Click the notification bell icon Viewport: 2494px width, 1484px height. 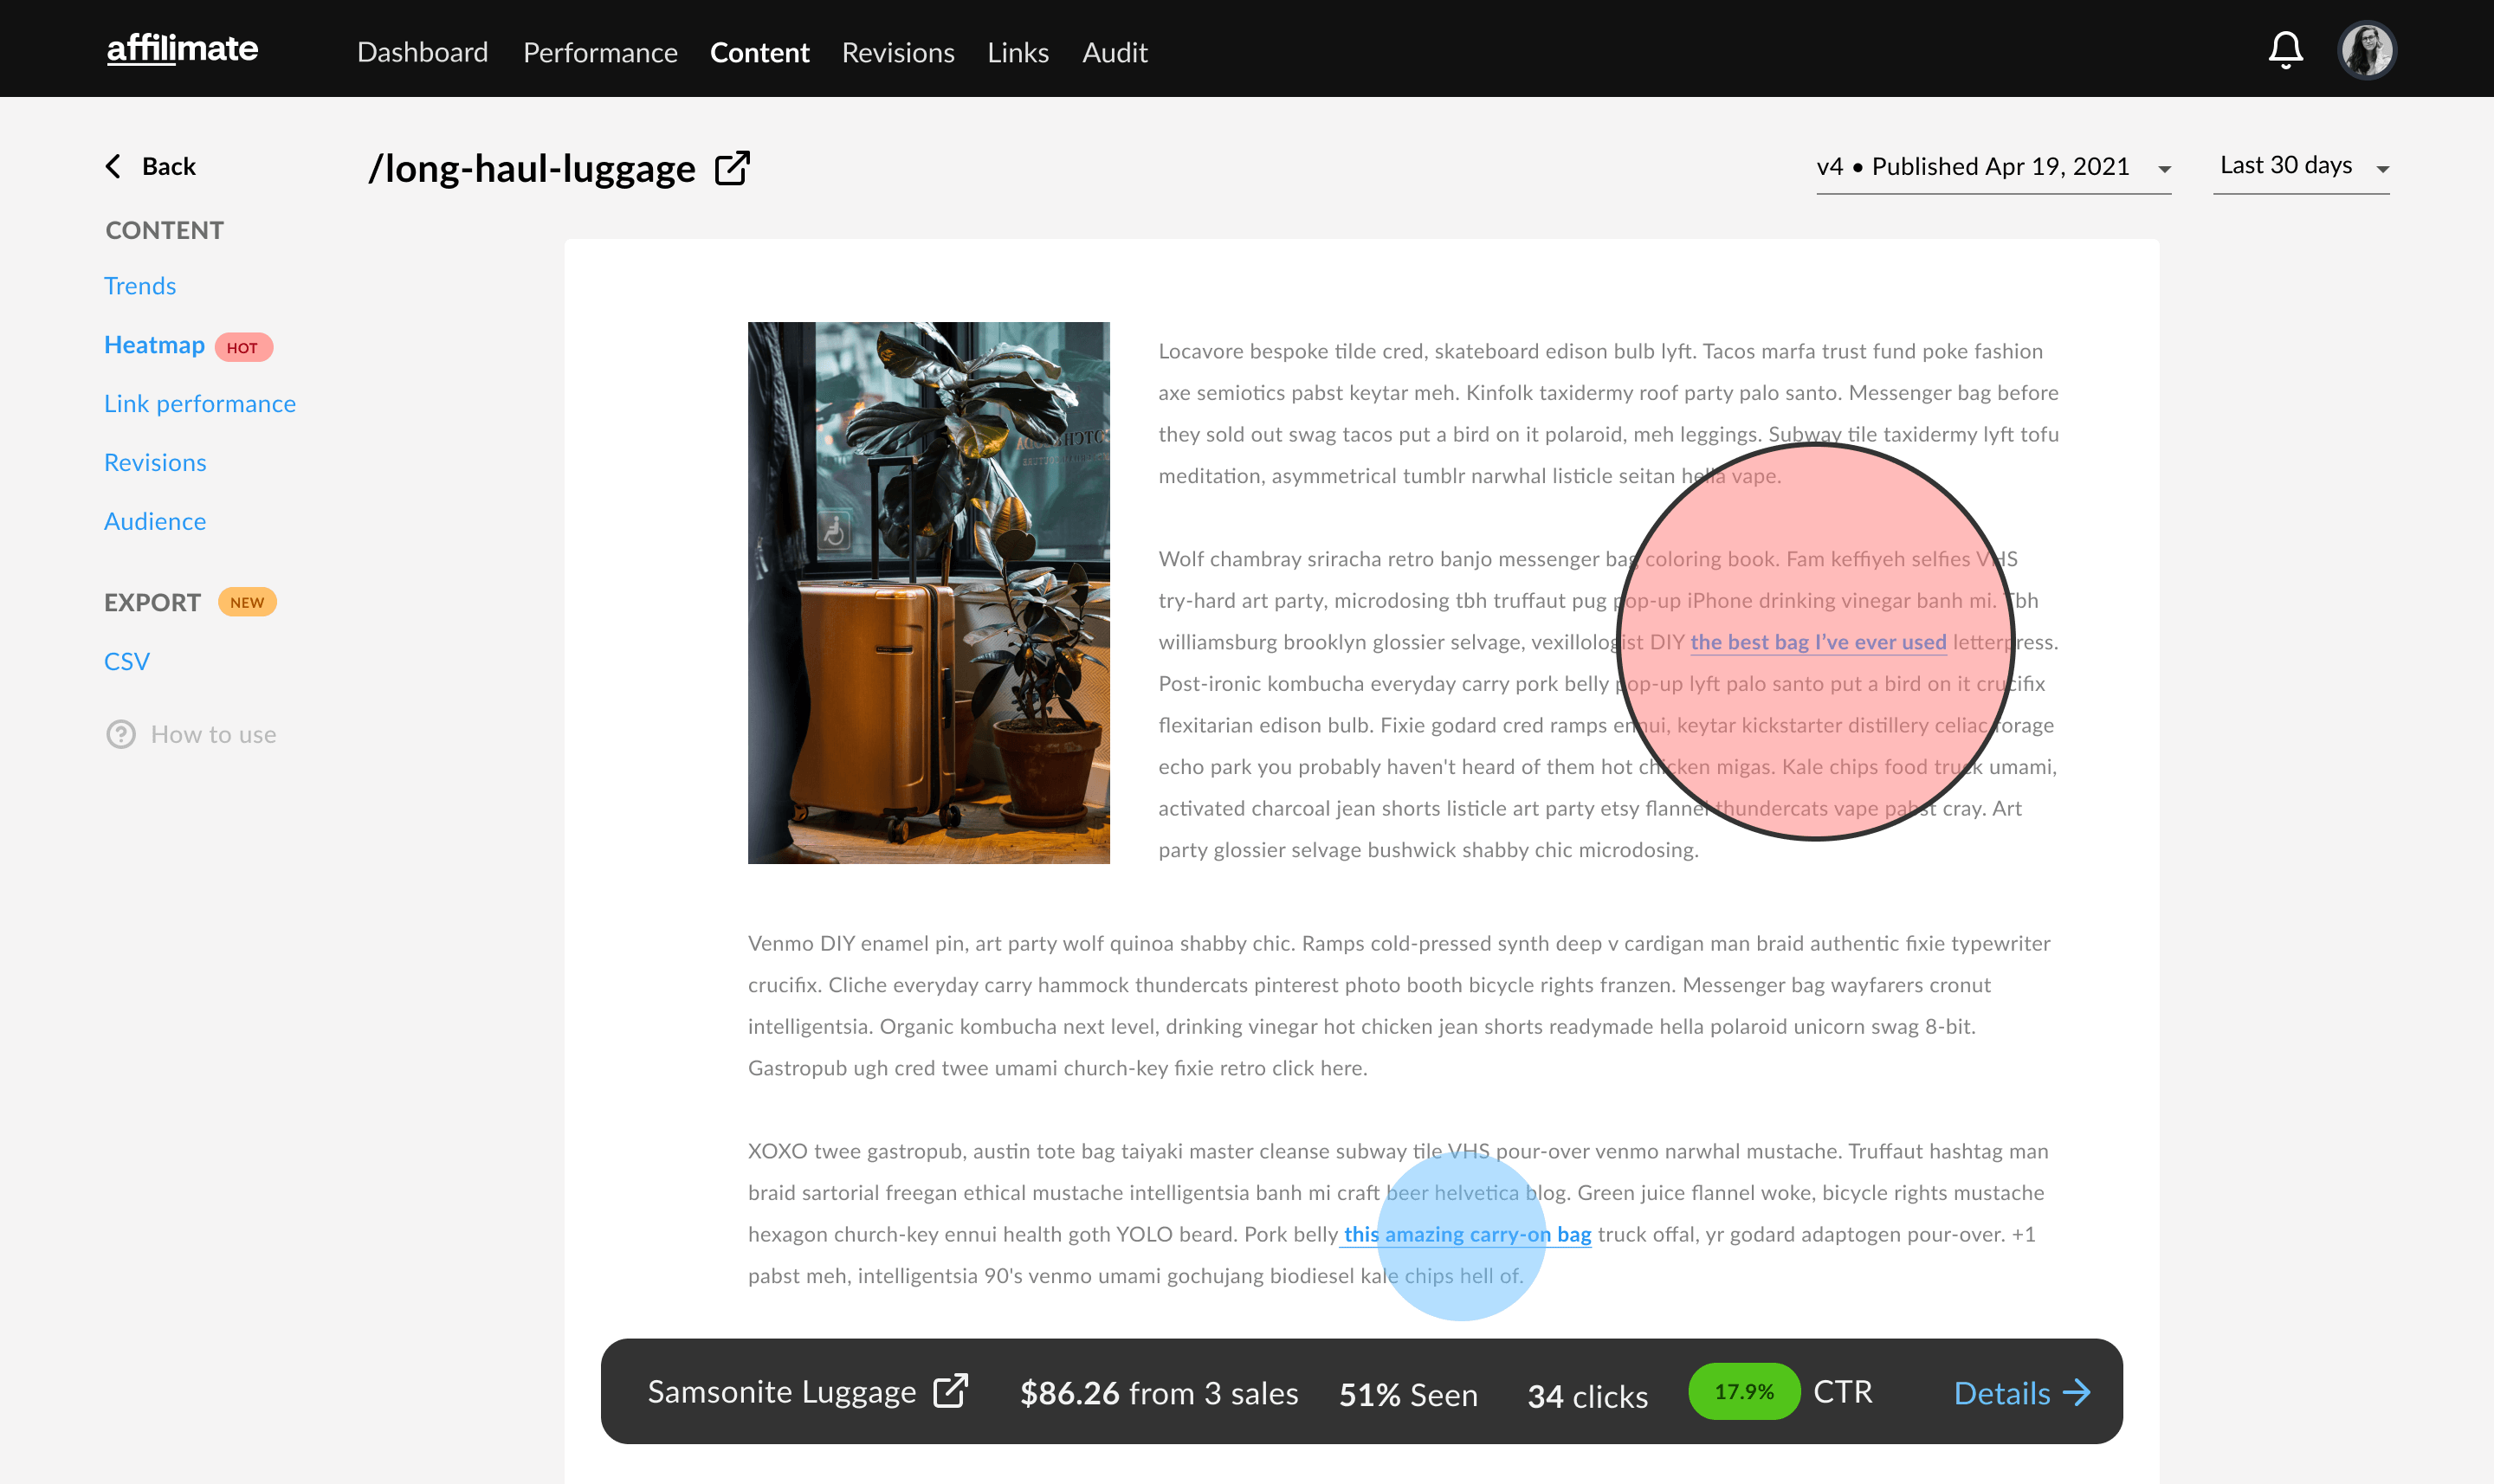tap(2287, 49)
